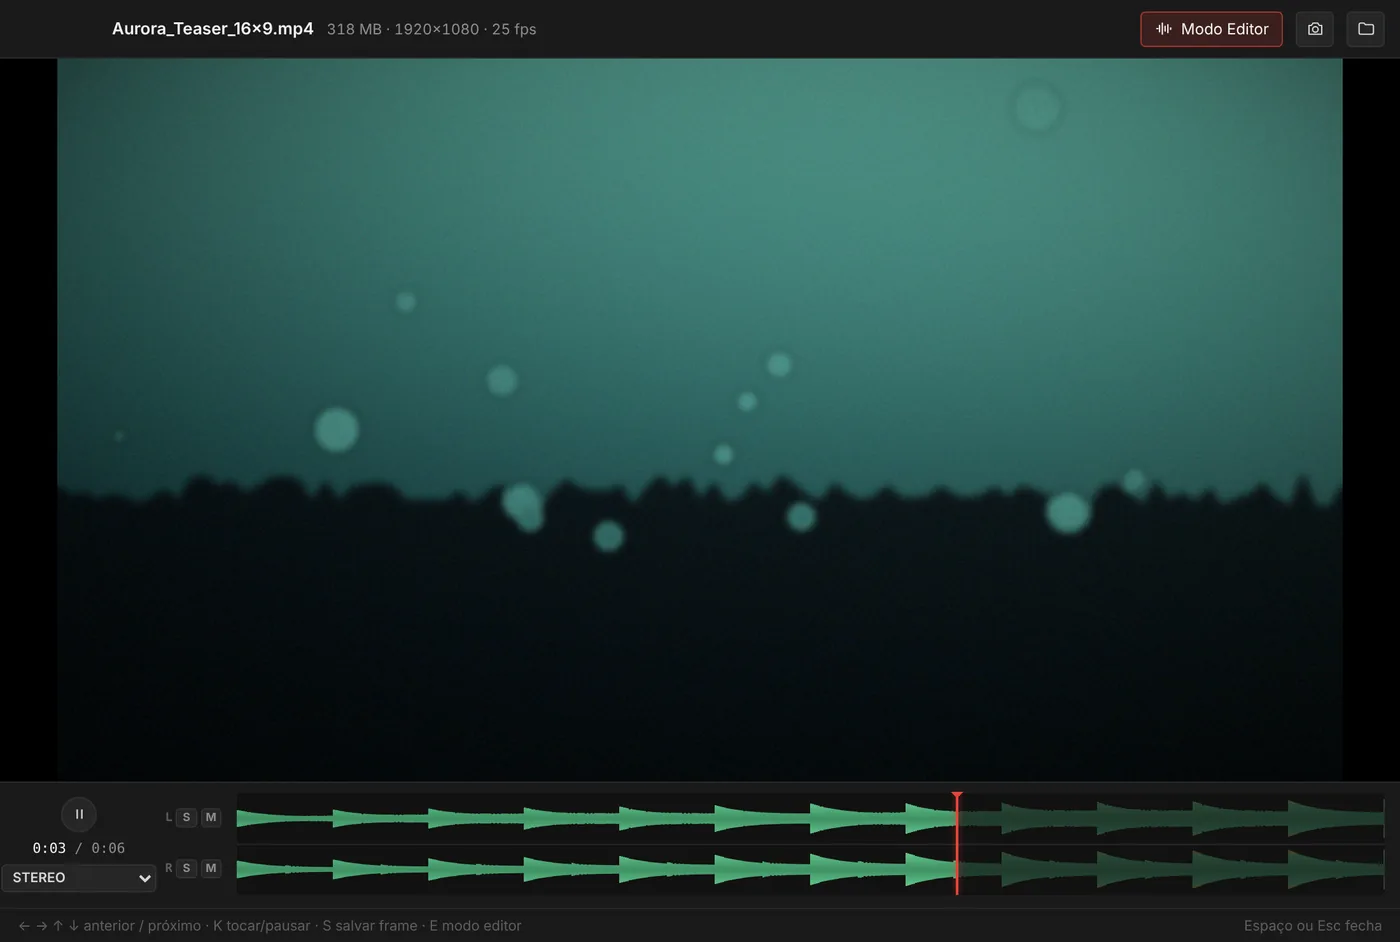Open the STEREO channel mode dropdown
1400x942 pixels.
[x=79, y=878]
